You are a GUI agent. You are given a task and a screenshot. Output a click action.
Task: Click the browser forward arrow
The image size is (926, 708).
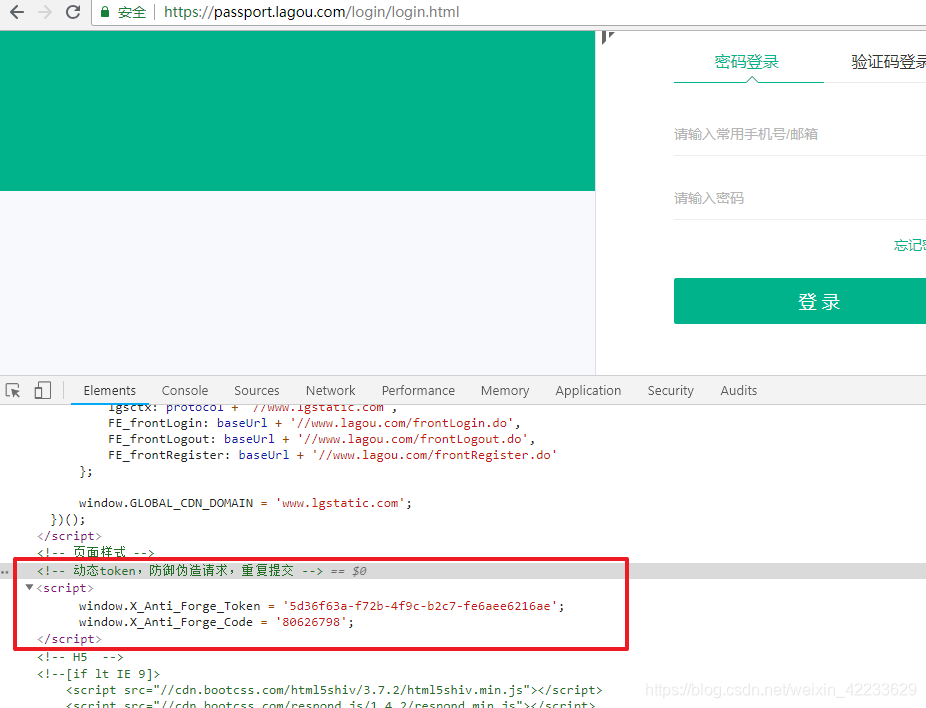[x=45, y=12]
